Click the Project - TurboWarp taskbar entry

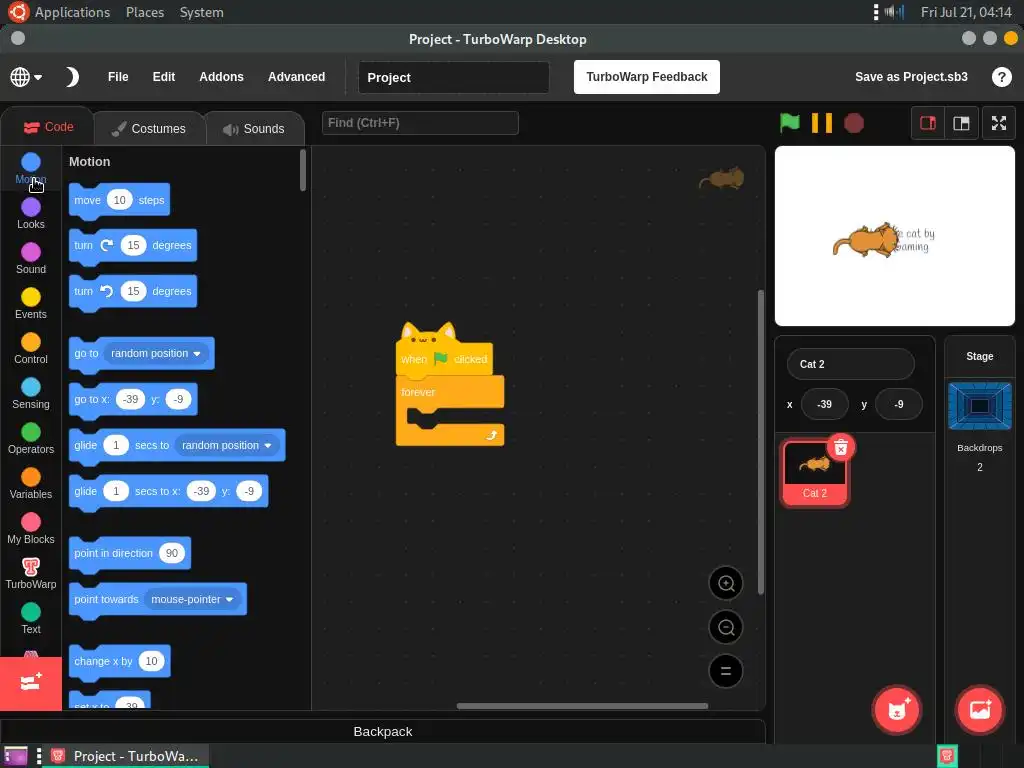click(125, 756)
